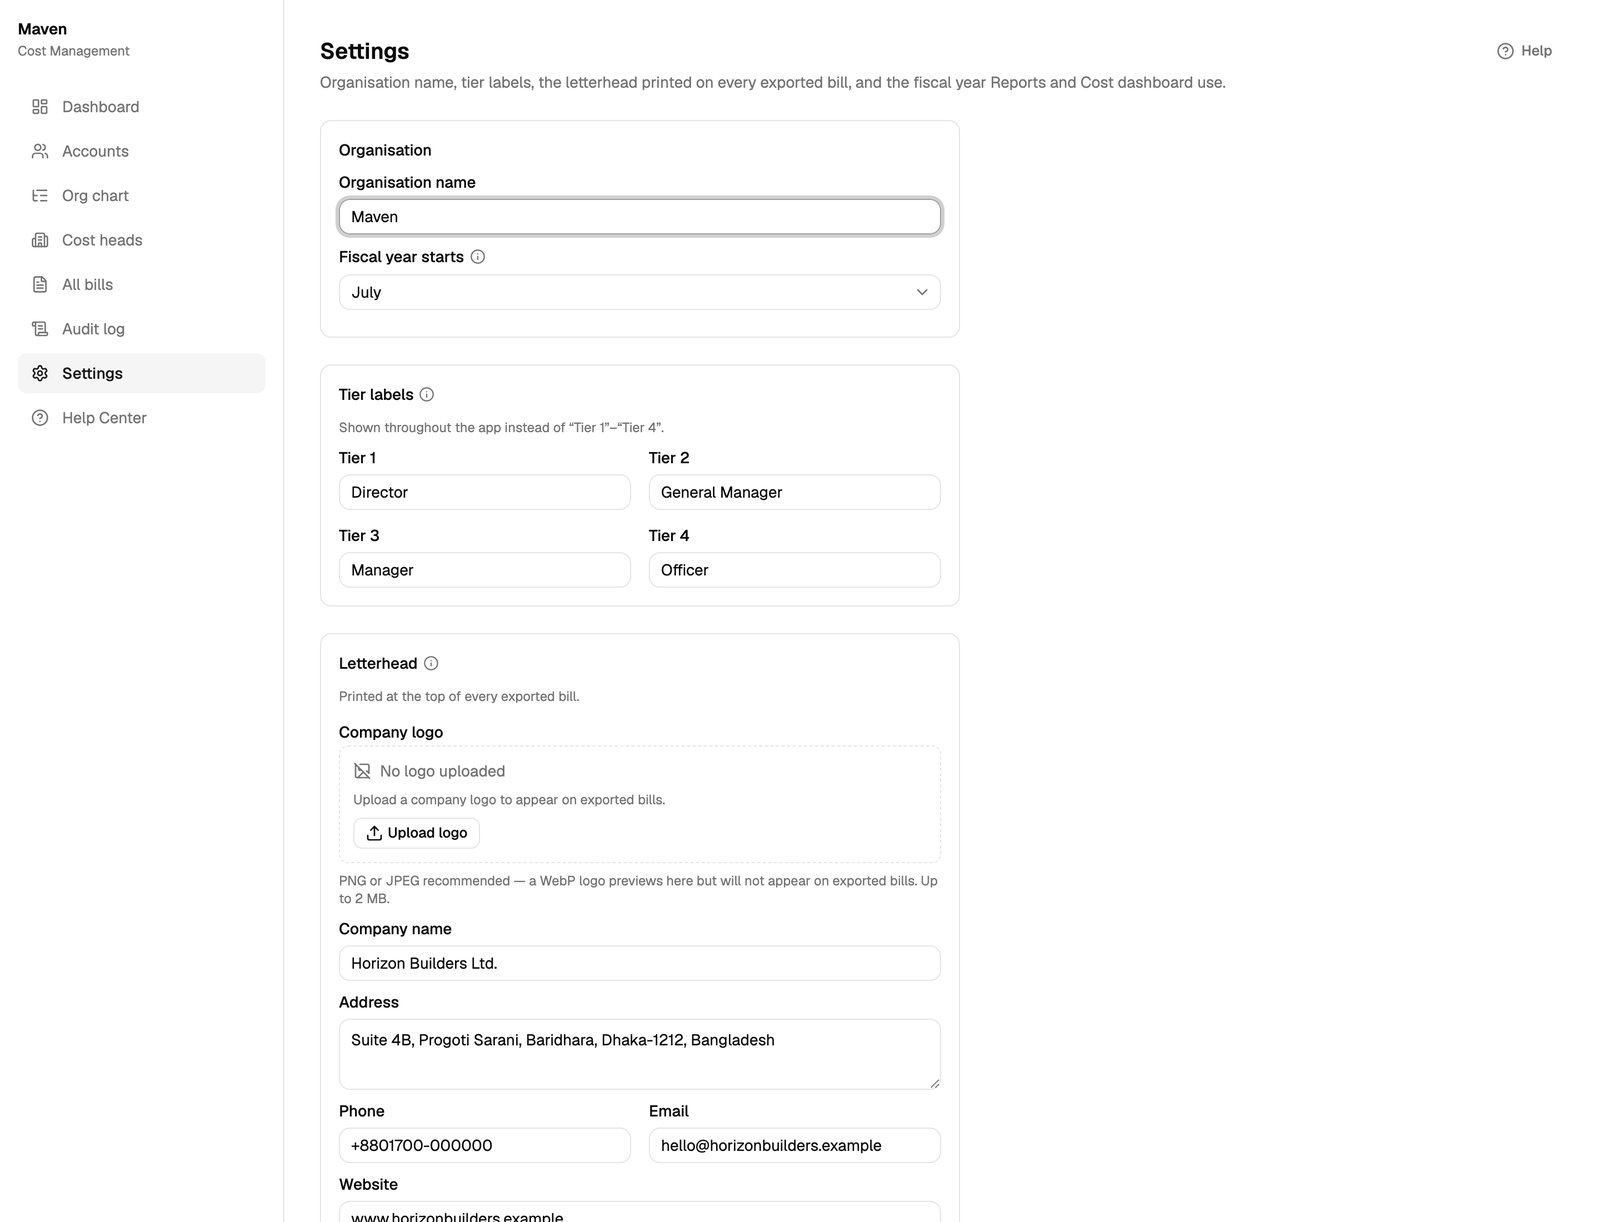Go to the Settings sidebar item

click(142, 373)
